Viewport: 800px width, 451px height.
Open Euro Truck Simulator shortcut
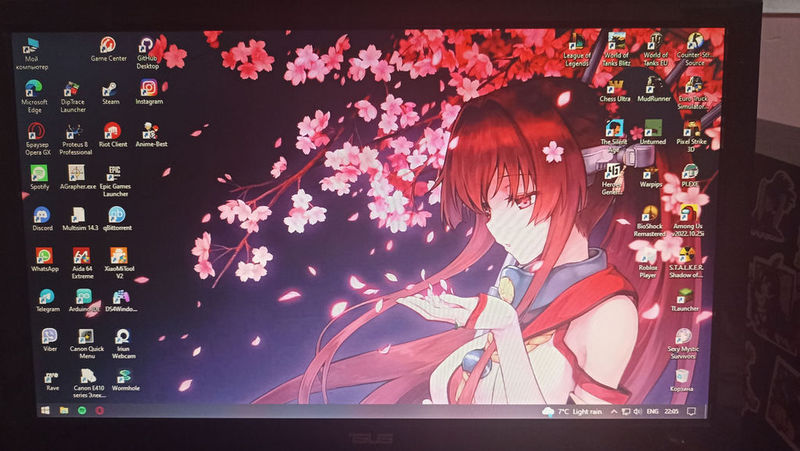[693, 93]
